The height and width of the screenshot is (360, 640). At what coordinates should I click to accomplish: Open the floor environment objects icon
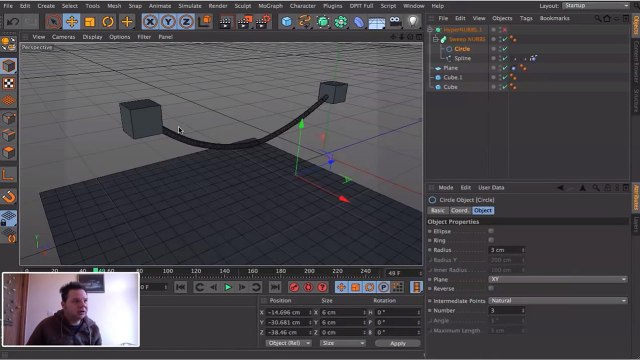(x=377, y=22)
